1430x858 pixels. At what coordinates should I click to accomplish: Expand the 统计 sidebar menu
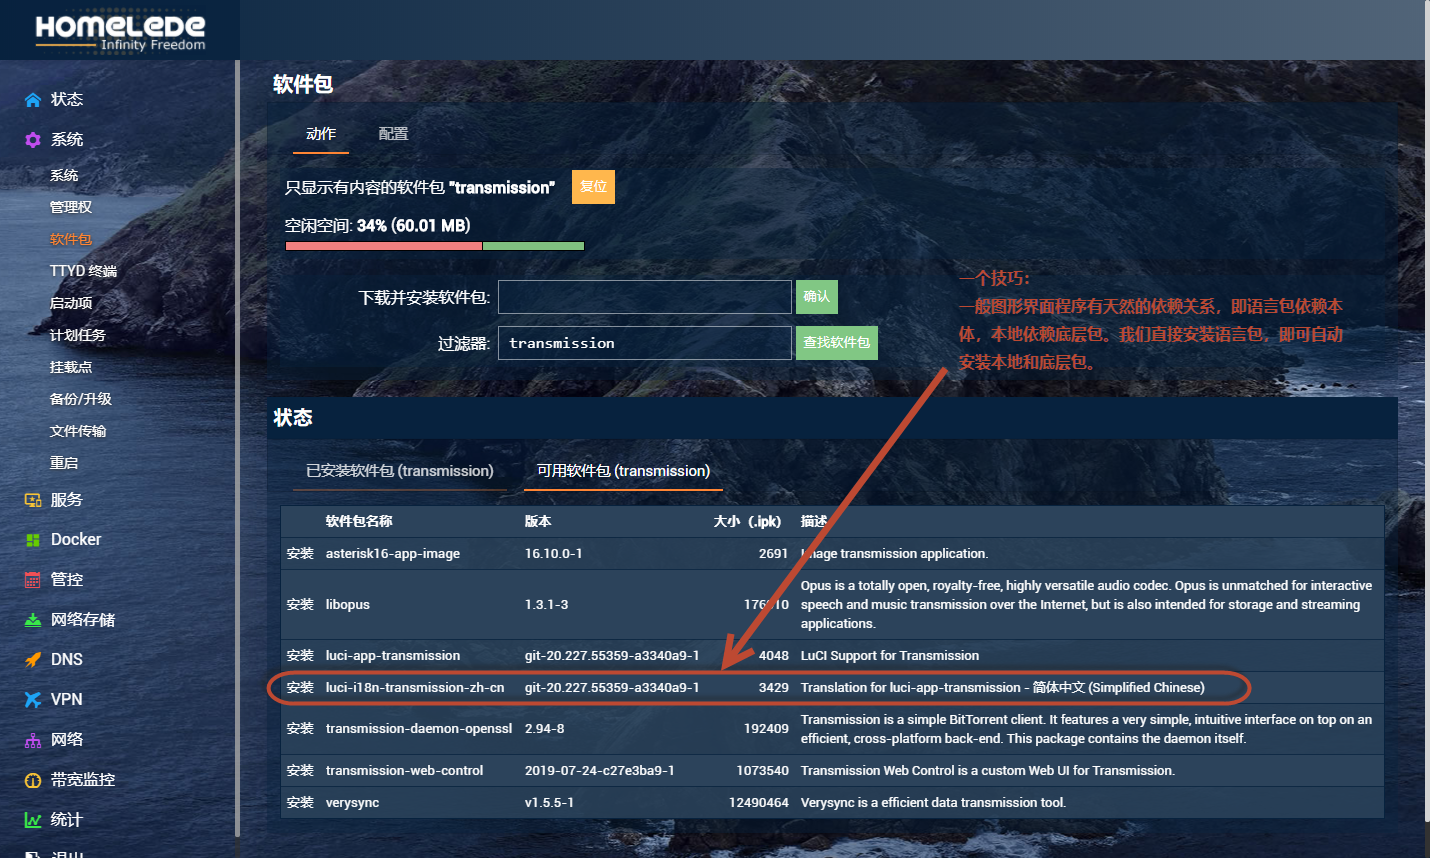click(67, 819)
